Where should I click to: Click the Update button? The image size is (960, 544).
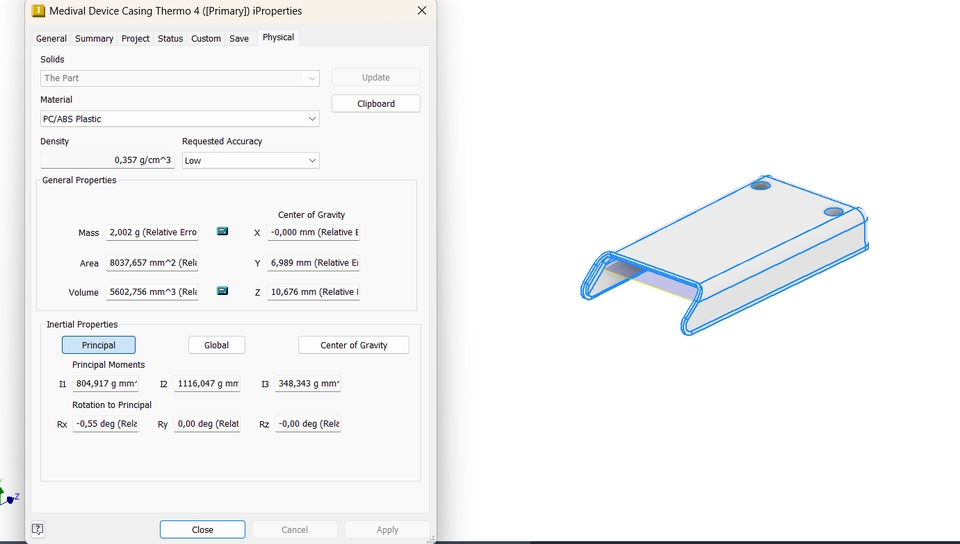coord(376,78)
